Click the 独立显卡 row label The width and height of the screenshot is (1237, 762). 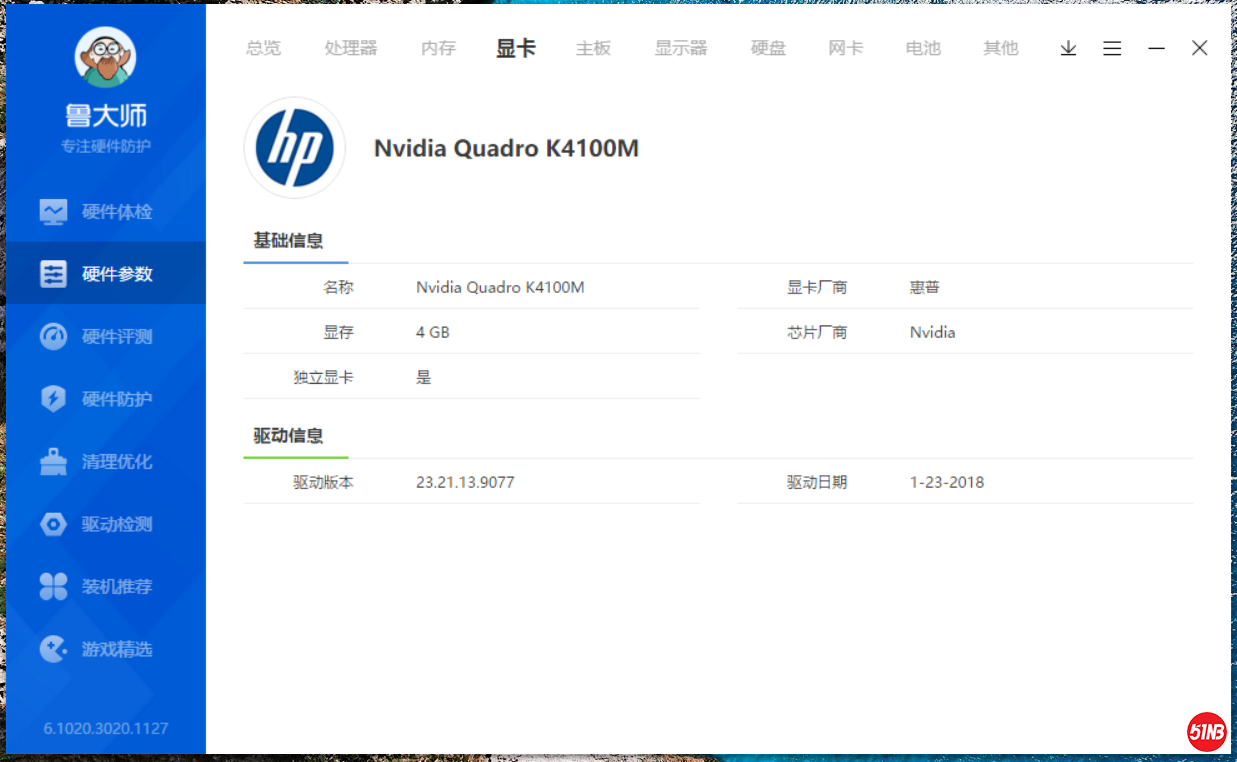[323, 377]
